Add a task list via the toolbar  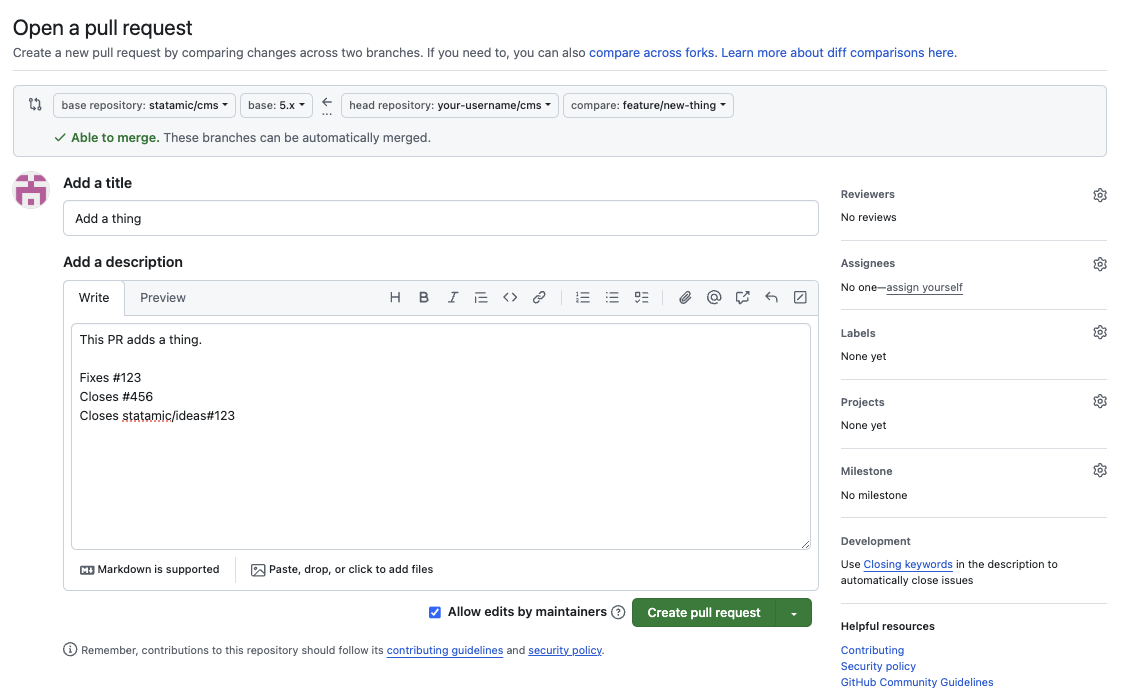click(x=642, y=297)
